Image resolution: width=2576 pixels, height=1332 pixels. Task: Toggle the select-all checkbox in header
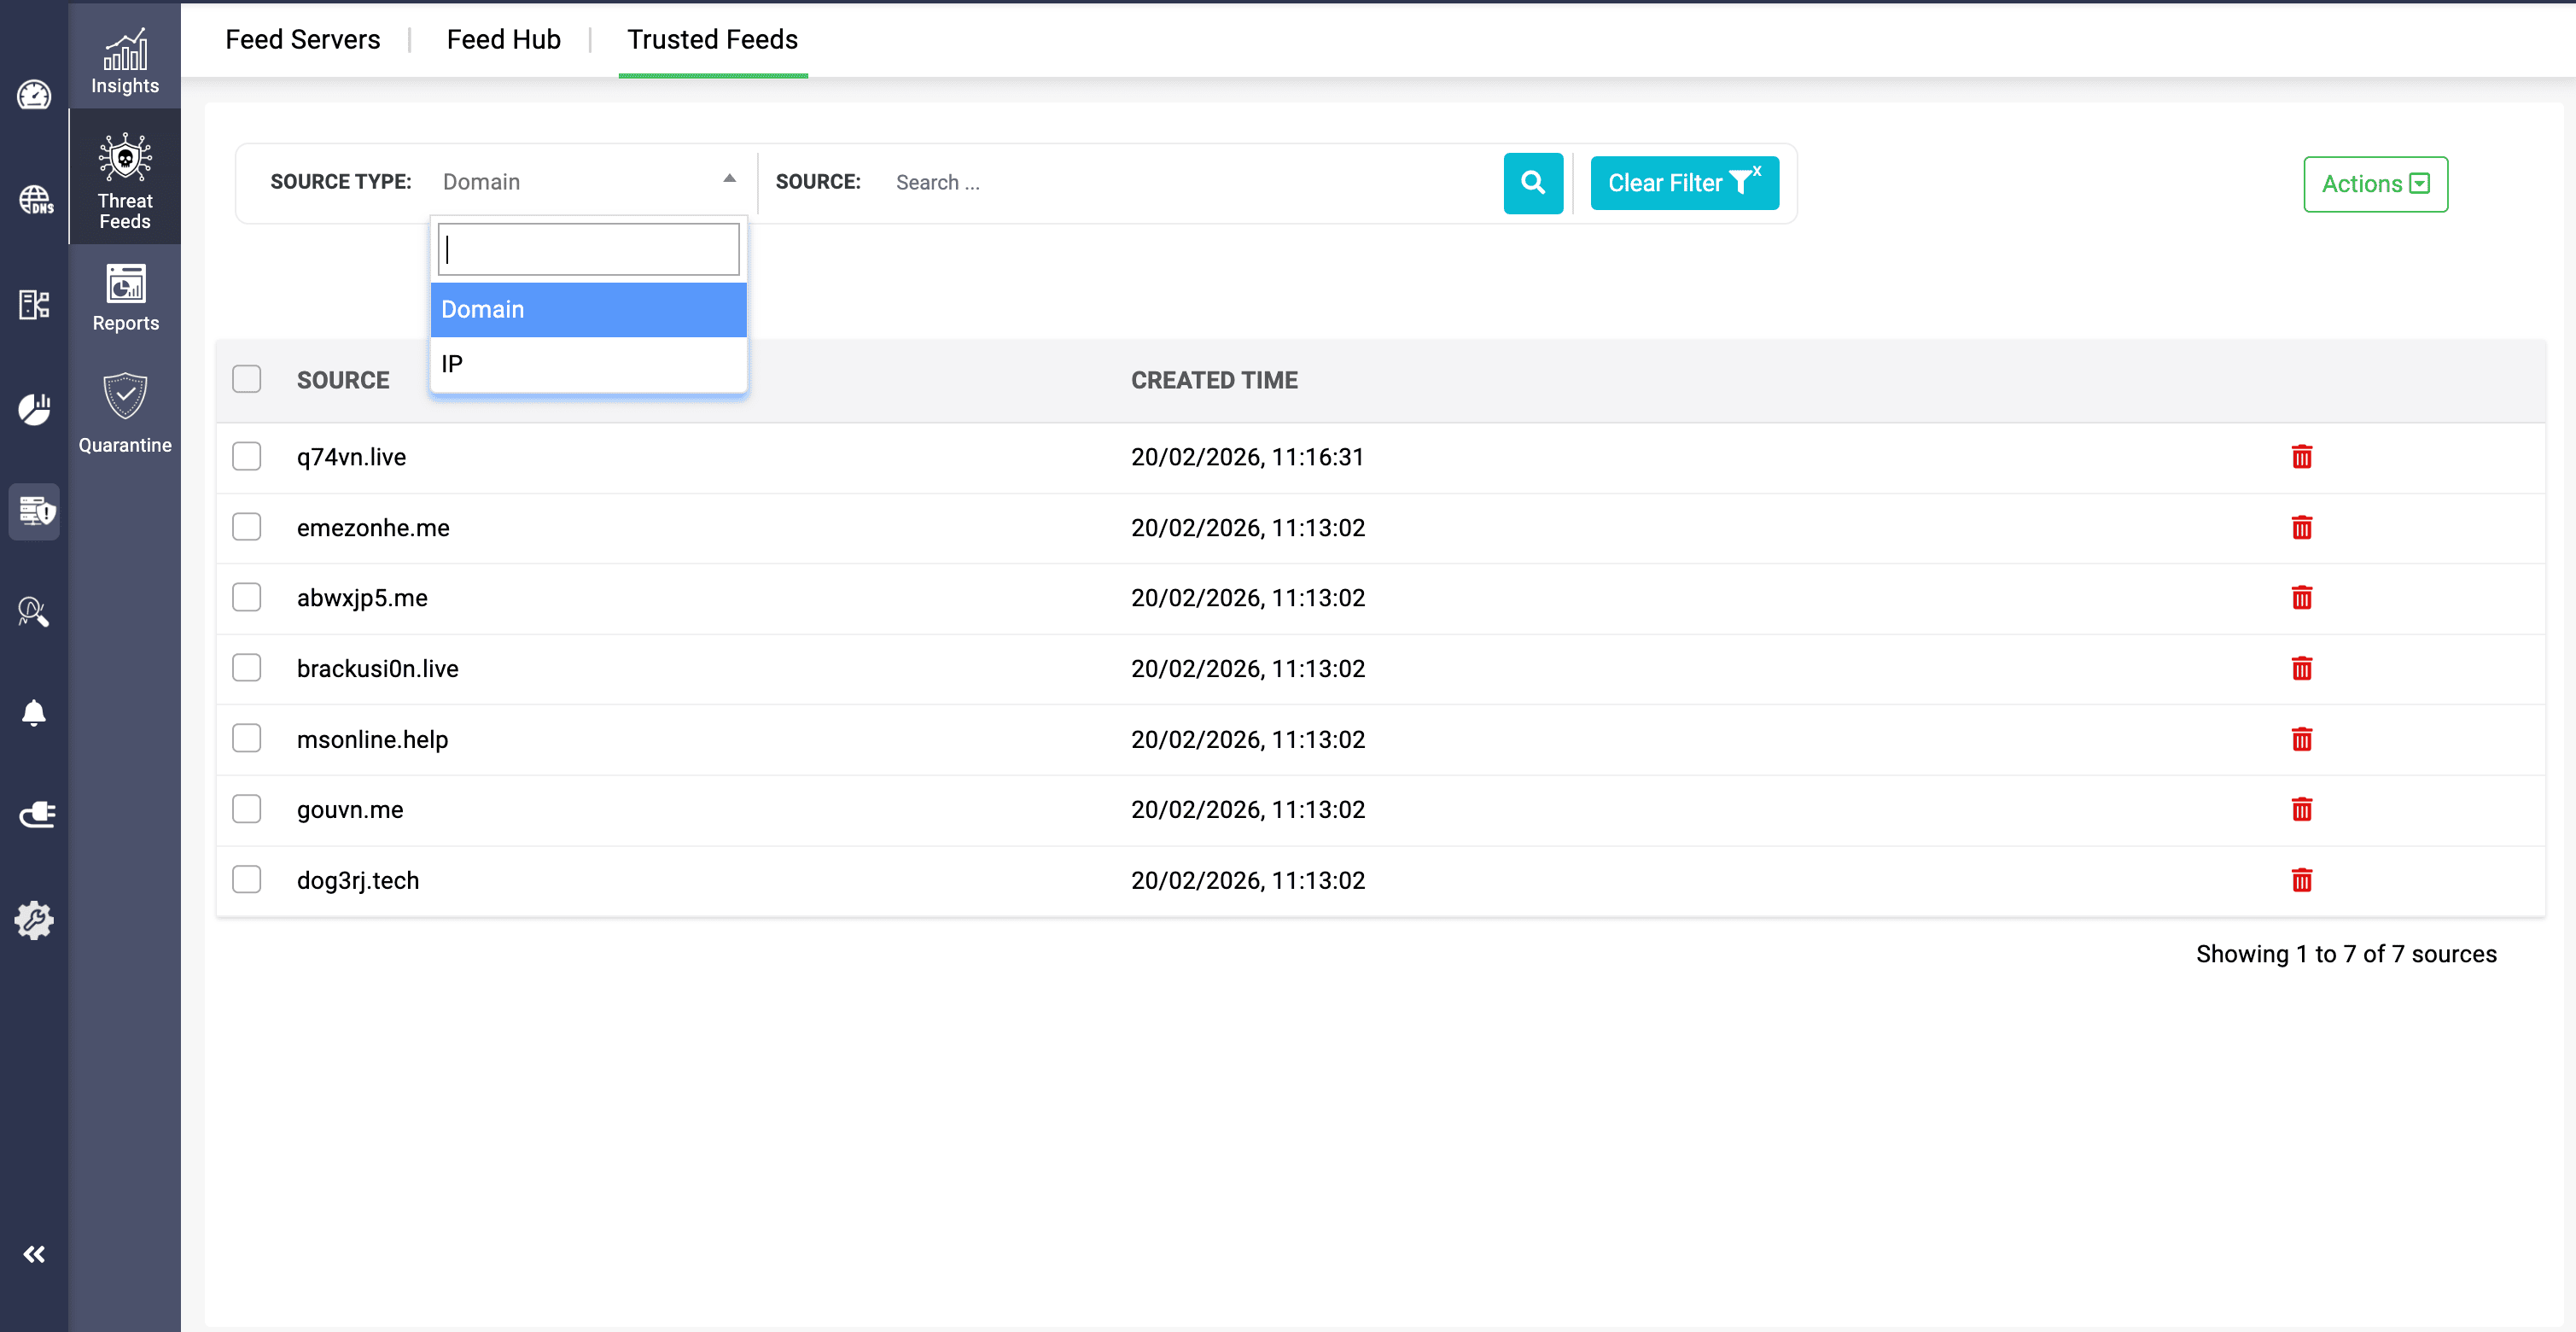tap(246, 379)
